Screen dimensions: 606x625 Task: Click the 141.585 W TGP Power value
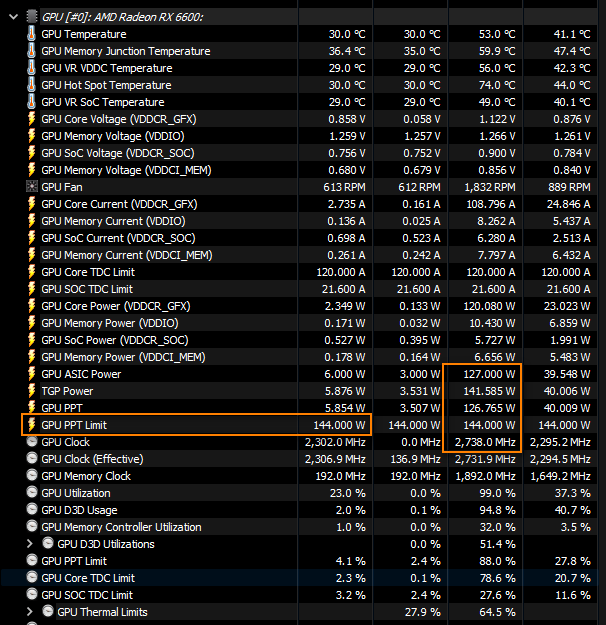pyautogui.click(x=489, y=391)
